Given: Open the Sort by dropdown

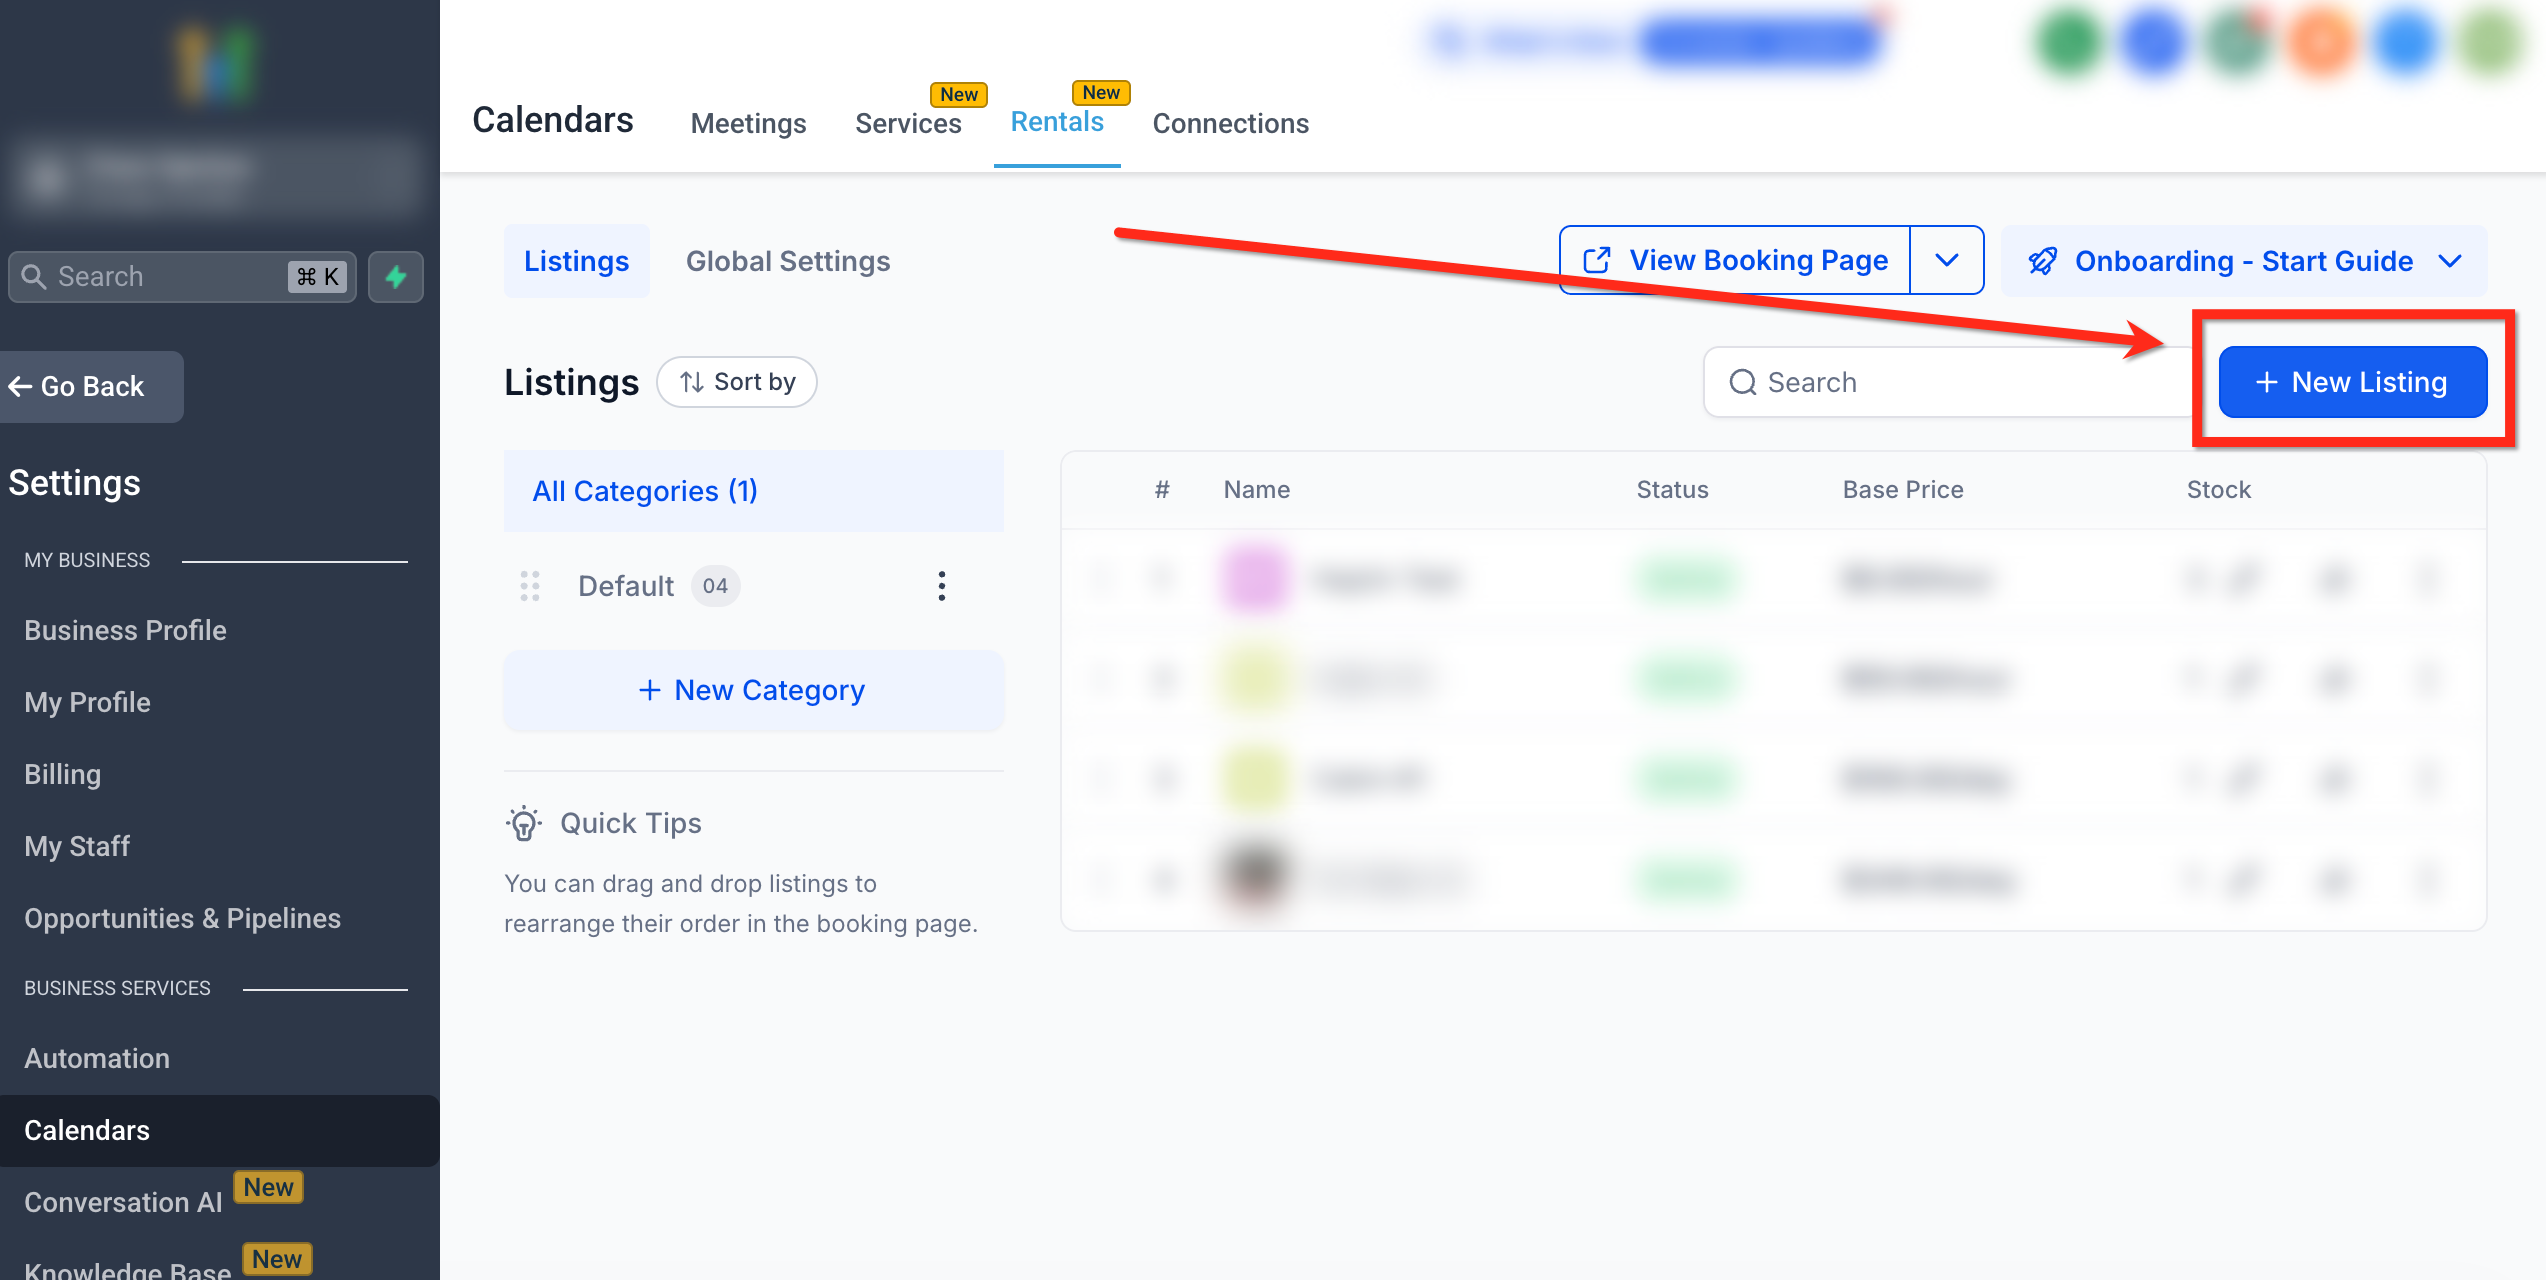Looking at the screenshot, I should [x=737, y=382].
